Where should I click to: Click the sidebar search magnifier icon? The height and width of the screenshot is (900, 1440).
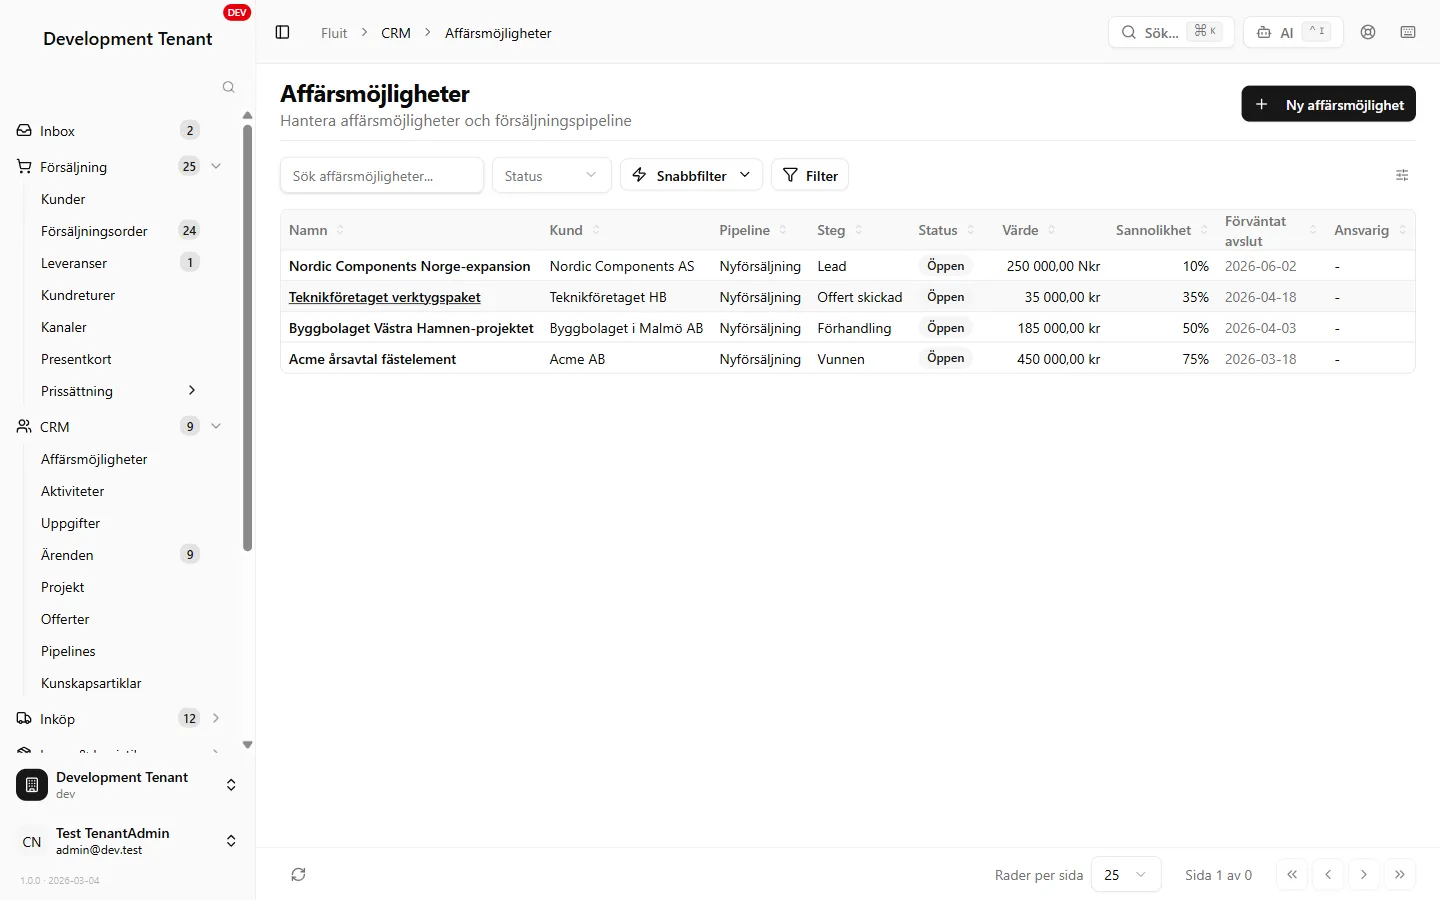point(228,87)
